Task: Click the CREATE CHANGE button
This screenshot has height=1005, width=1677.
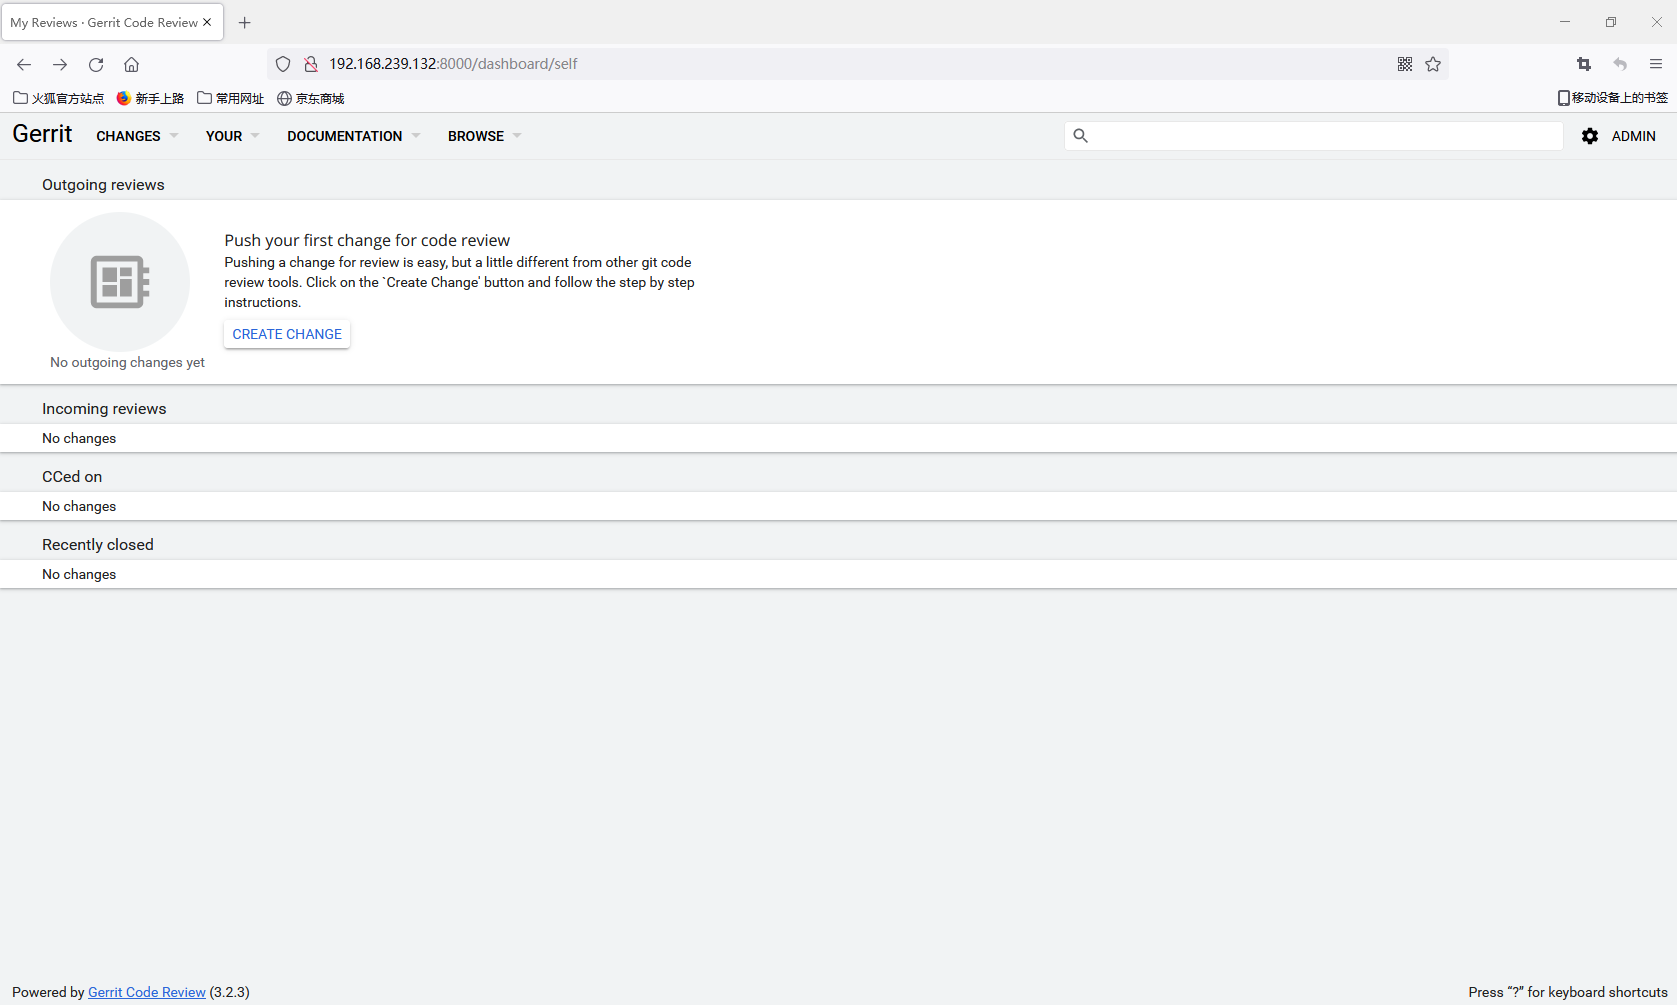Action: 287,334
